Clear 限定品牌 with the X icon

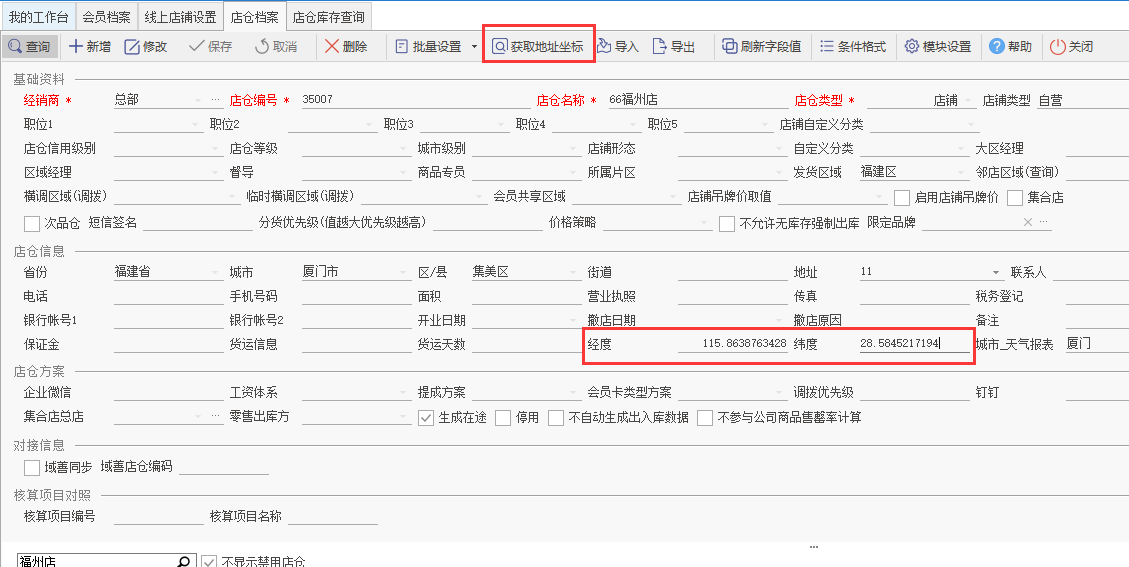tap(1027, 222)
